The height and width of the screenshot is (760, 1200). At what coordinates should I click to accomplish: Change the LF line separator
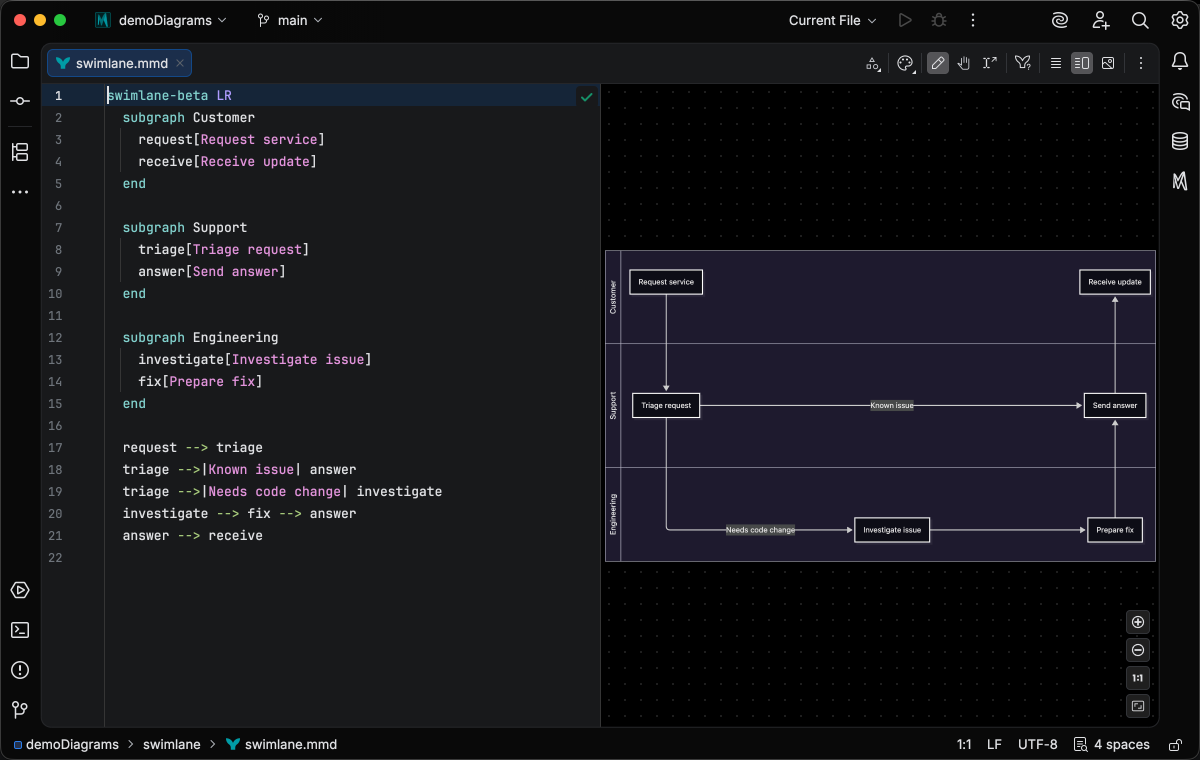[994, 744]
